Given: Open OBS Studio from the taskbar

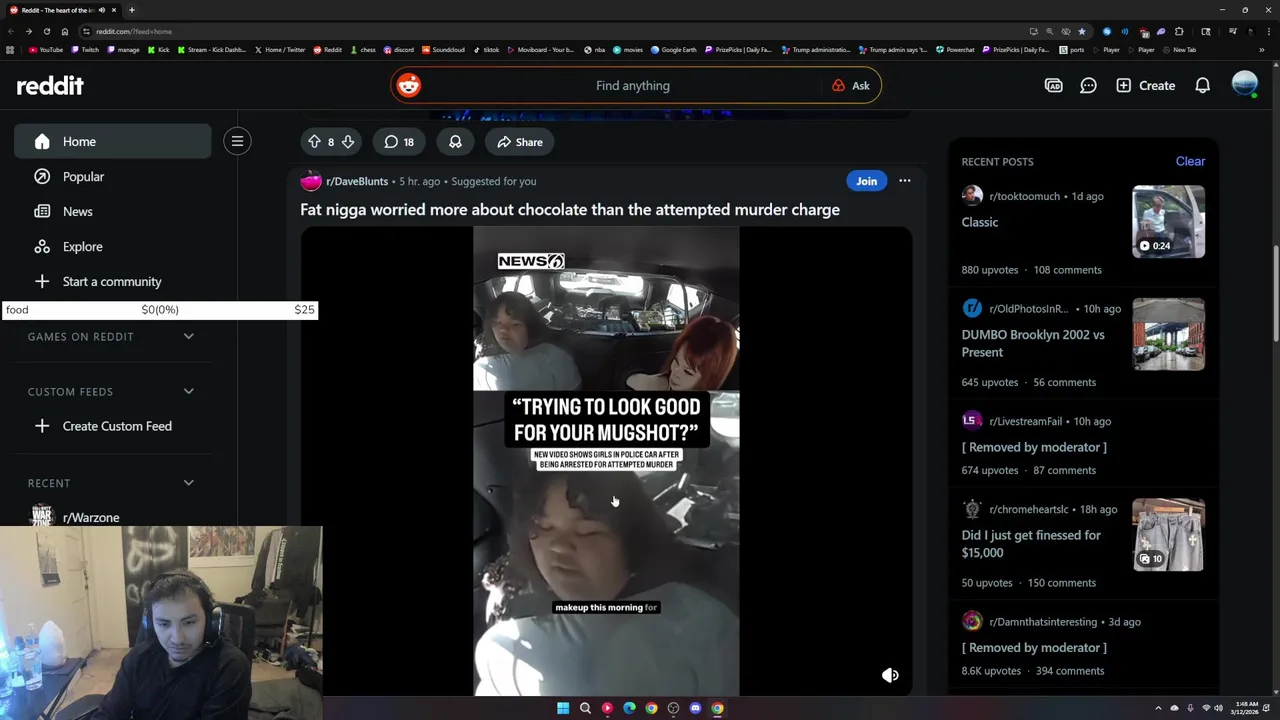Looking at the screenshot, I should pyautogui.click(x=673, y=708).
